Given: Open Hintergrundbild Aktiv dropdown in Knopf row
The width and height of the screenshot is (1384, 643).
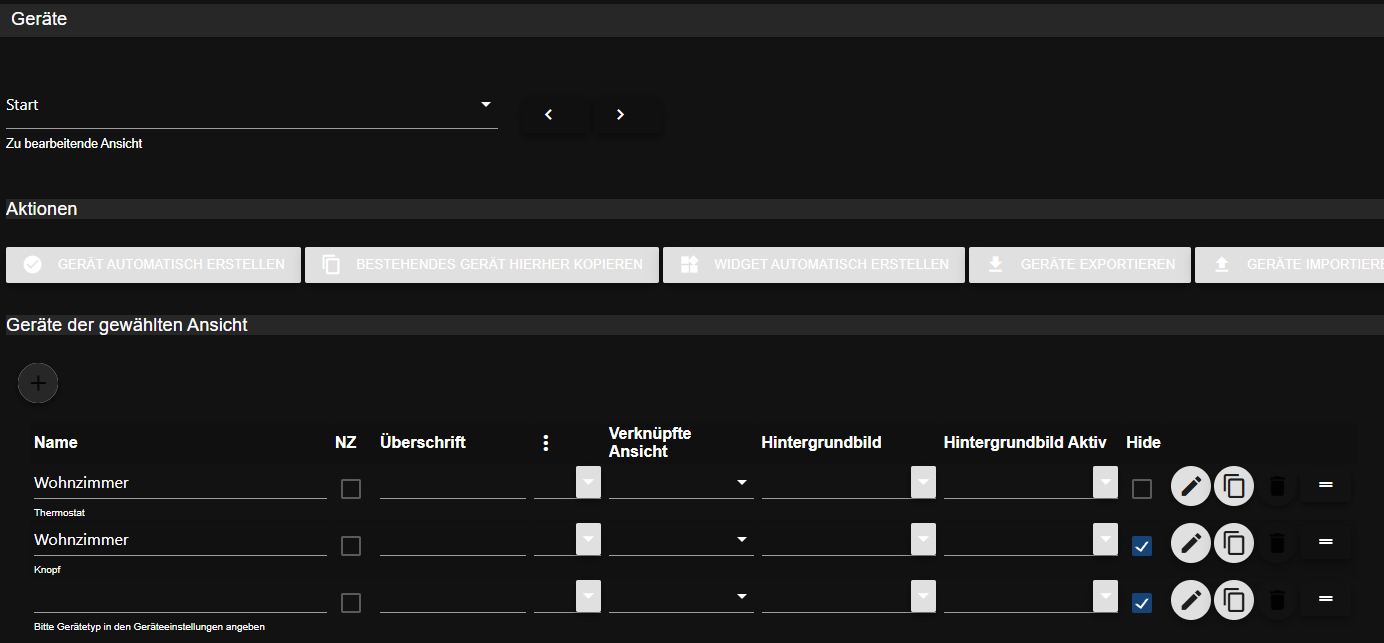Looking at the screenshot, I should 1105,539.
